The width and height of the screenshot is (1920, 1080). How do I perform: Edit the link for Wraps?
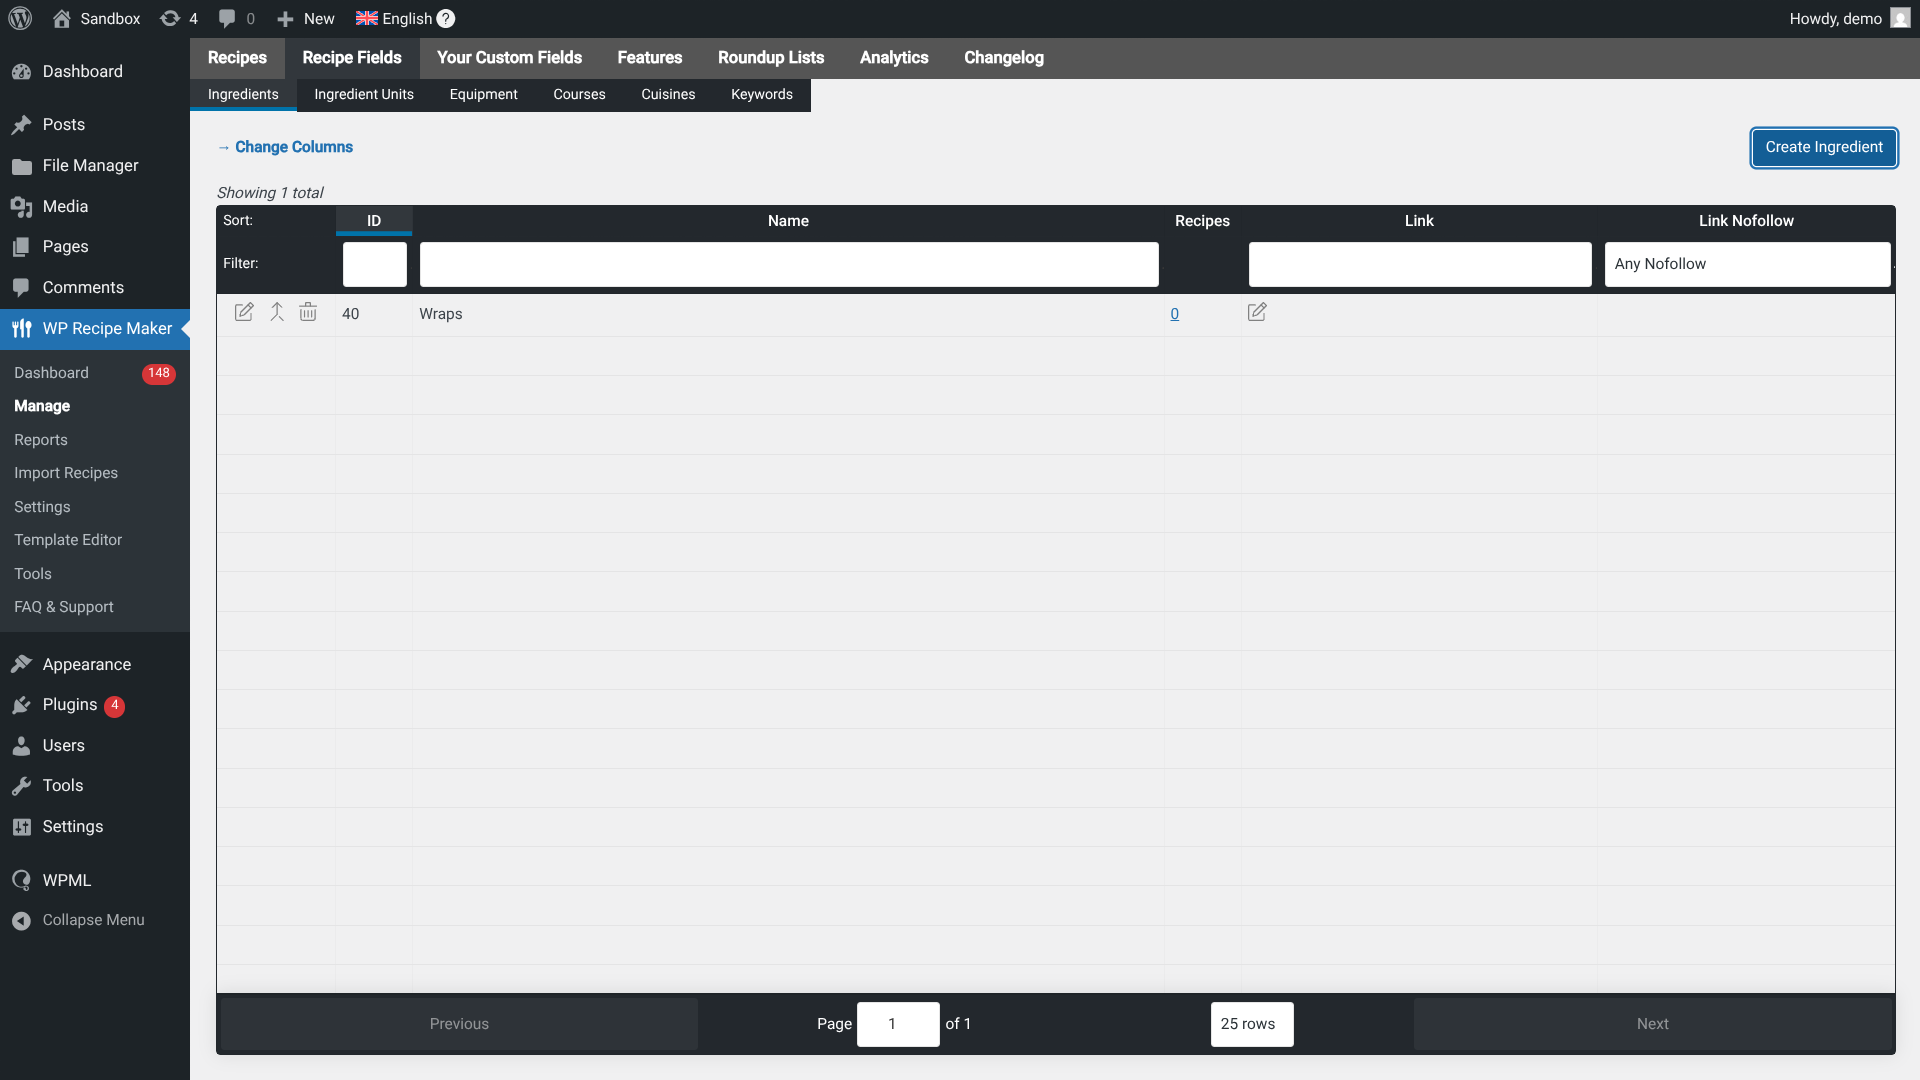coord(1257,312)
